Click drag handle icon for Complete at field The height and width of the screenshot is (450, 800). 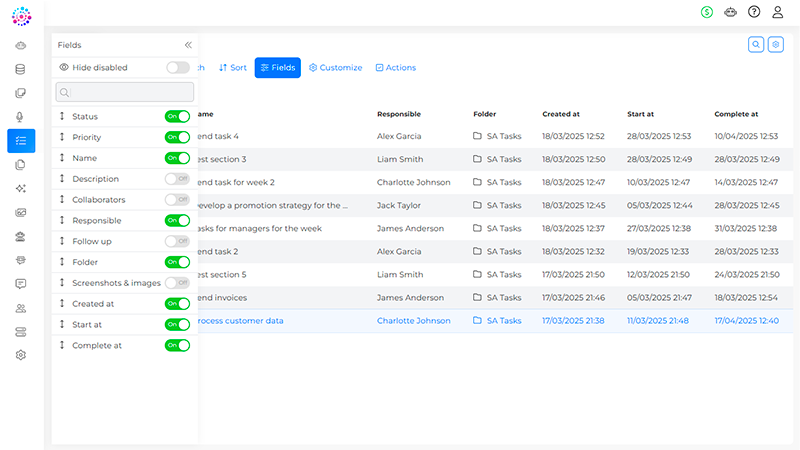pyautogui.click(x=62, y=345)
